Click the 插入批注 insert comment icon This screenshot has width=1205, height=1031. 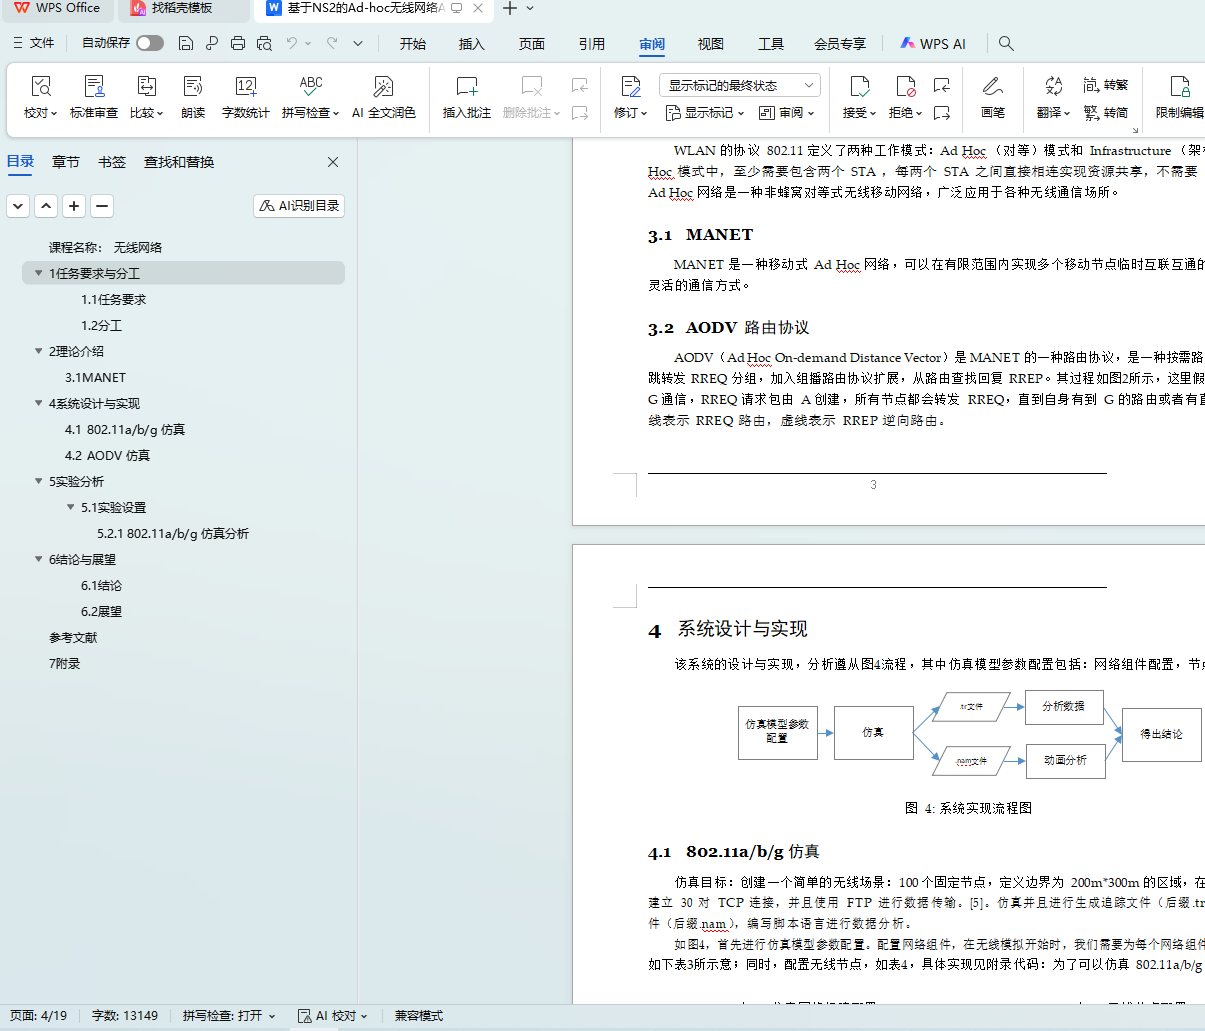pyautogui.click(x=466, y=87)
